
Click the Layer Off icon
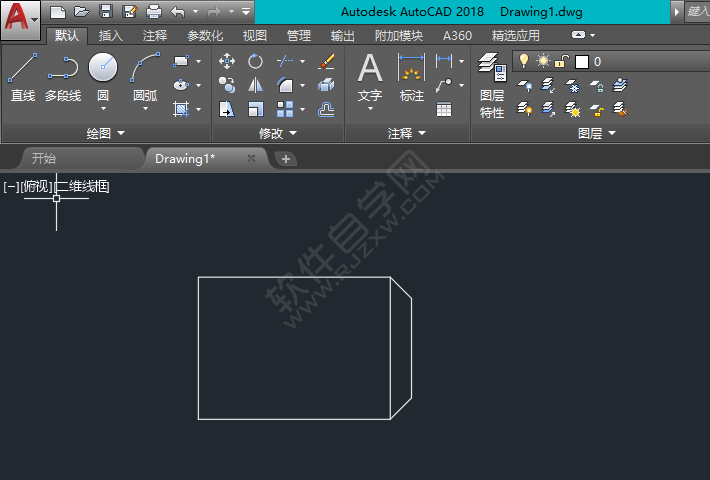tap(524, 85)
